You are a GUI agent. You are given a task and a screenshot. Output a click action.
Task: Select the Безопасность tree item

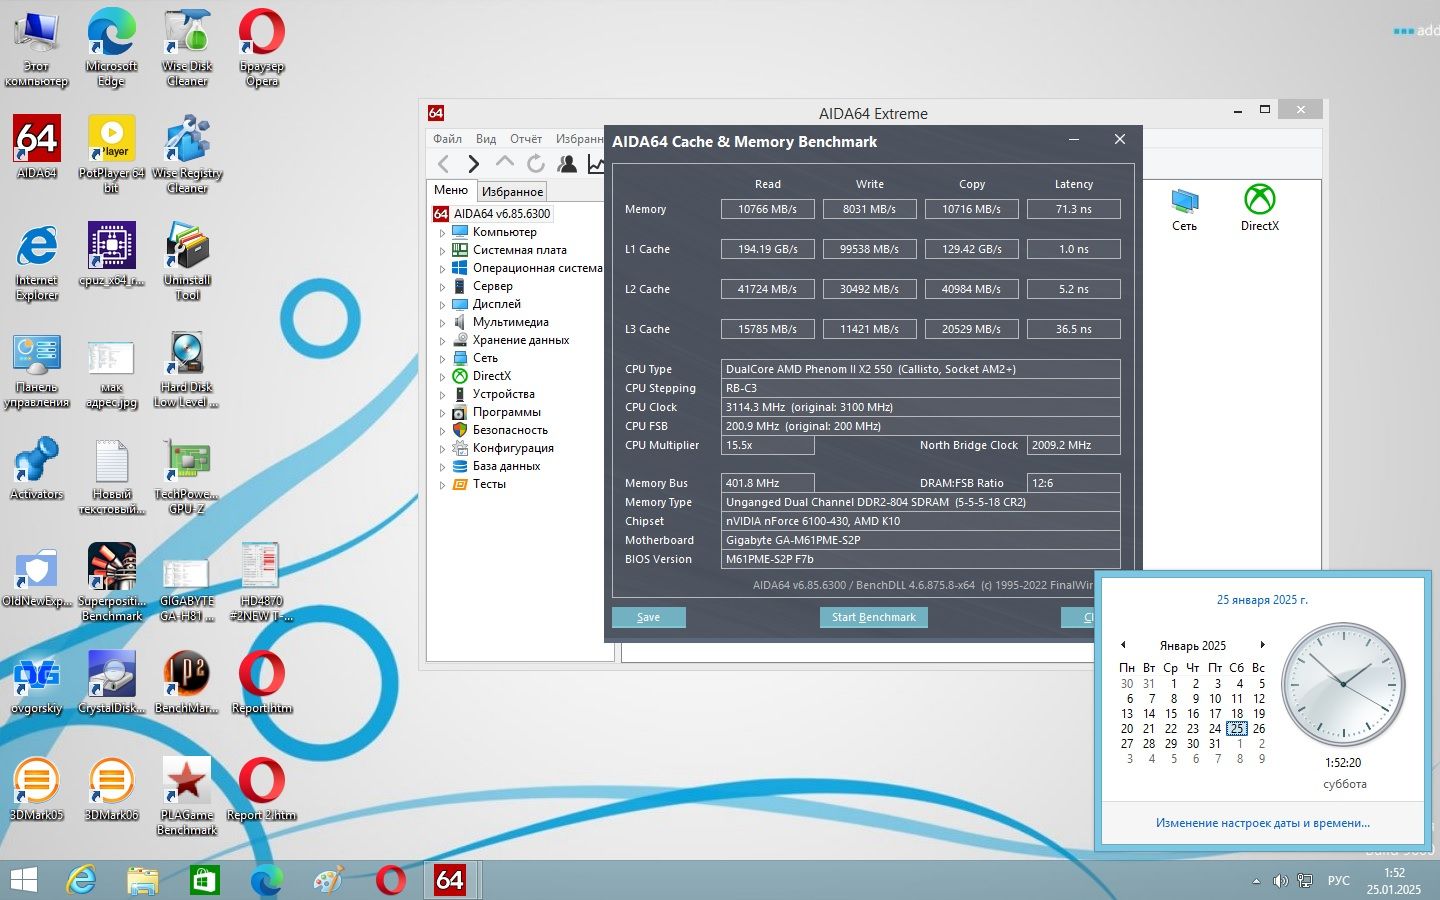tap(510, 430)
